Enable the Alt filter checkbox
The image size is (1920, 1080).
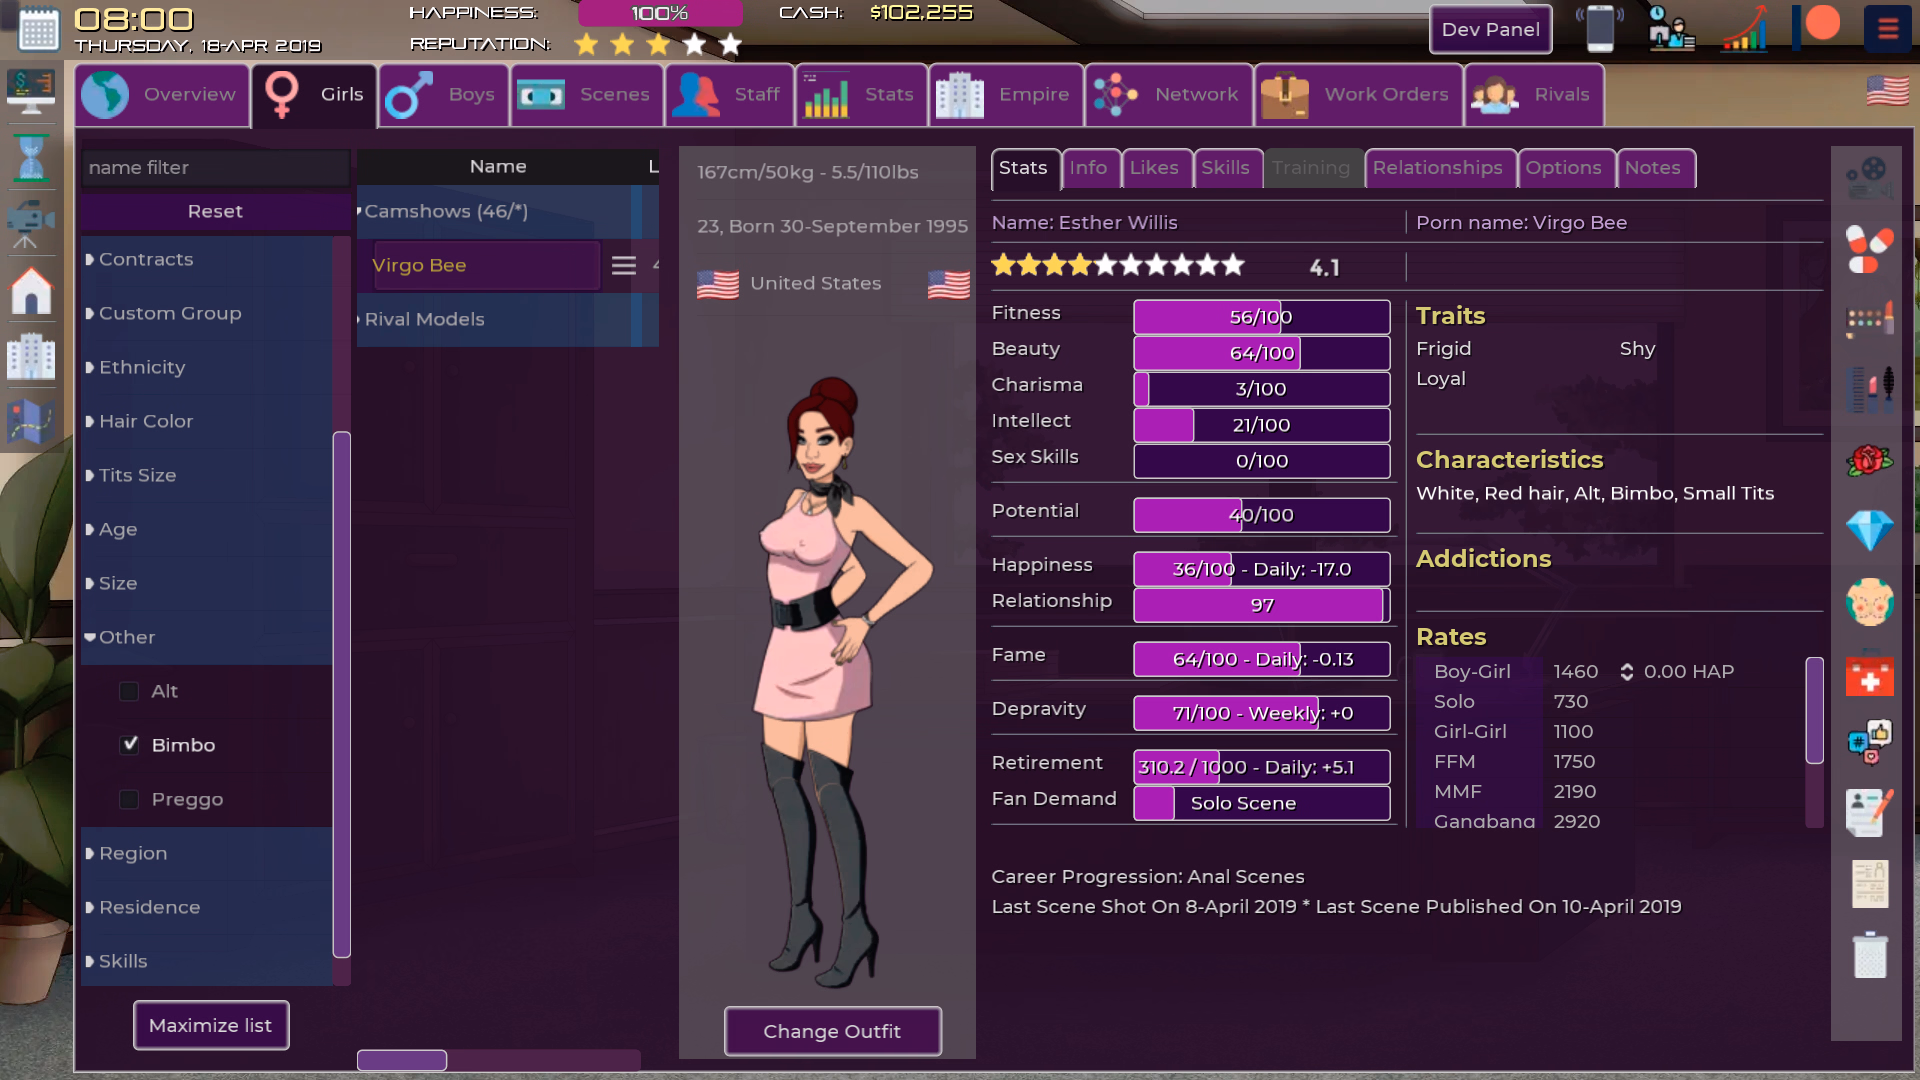pyautogui.click(x=129, y=691)
